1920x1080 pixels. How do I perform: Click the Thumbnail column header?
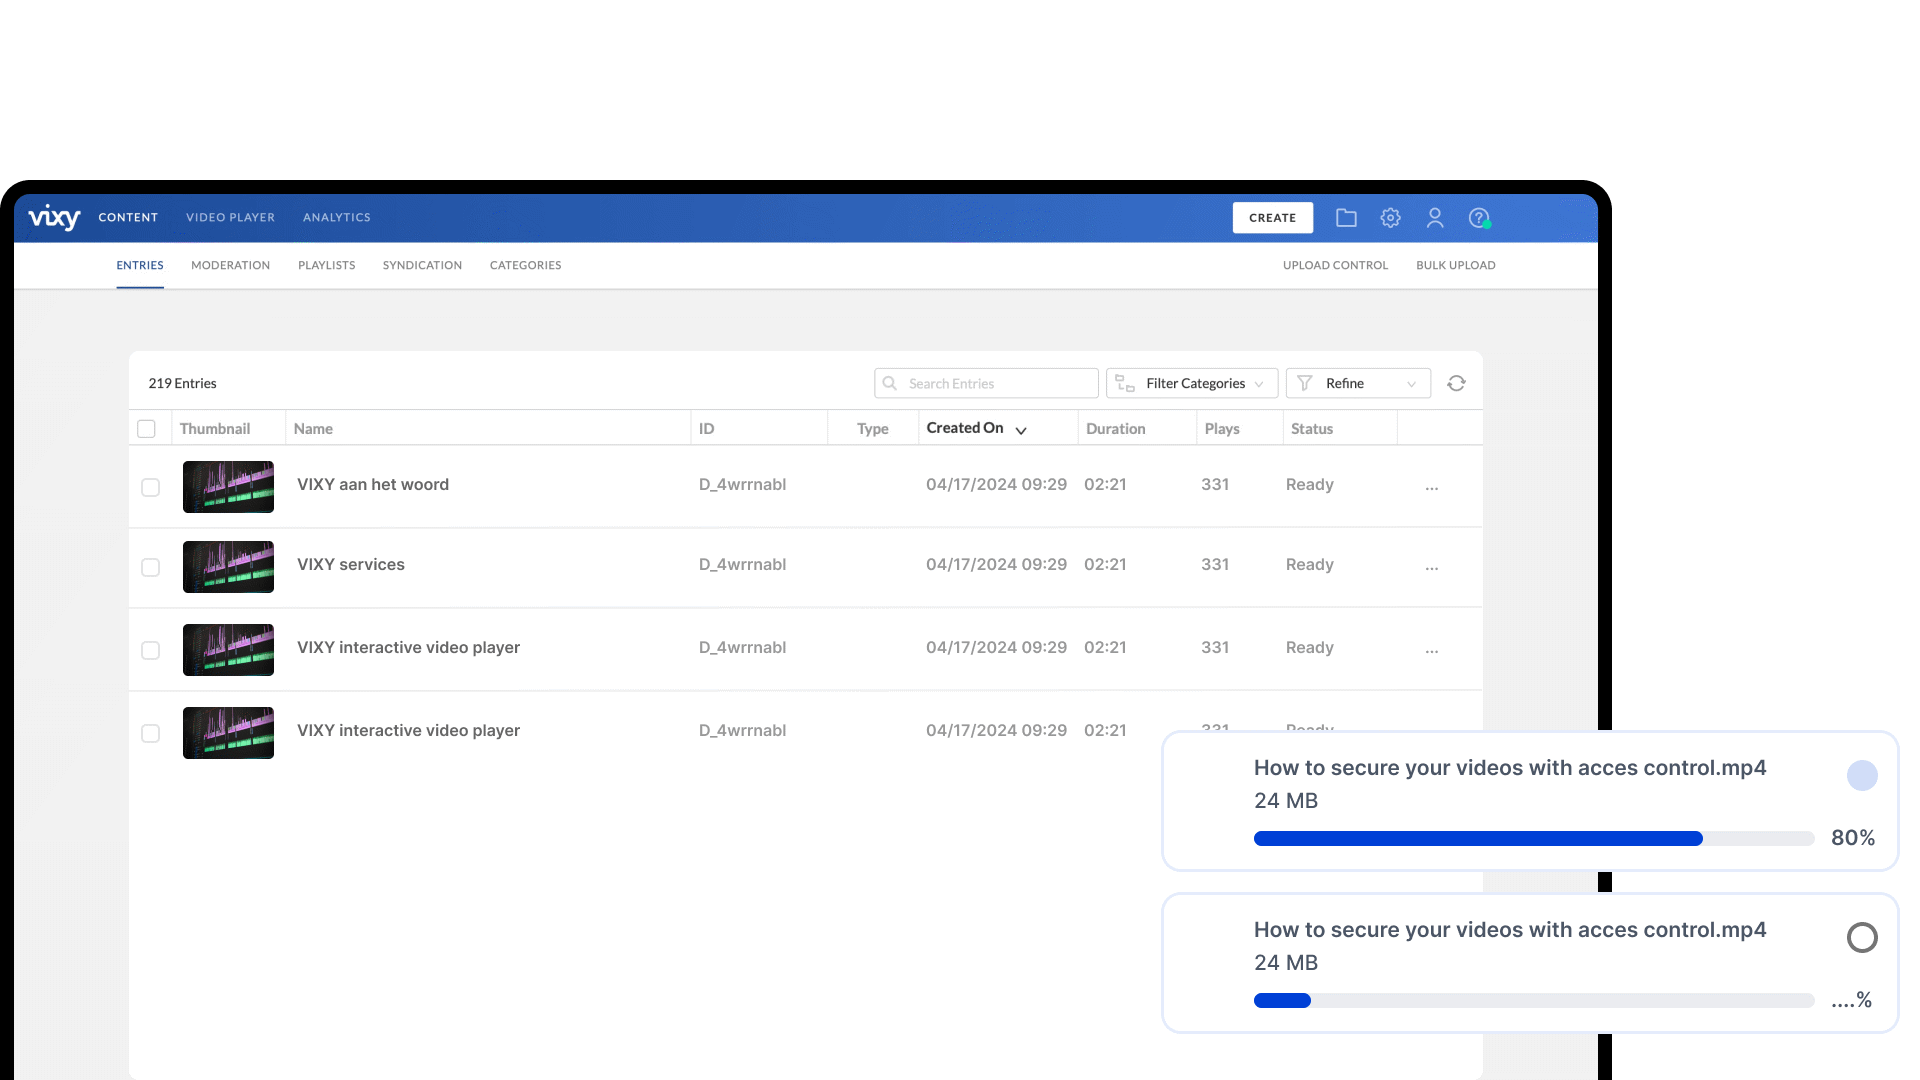(x=215, y=429)
